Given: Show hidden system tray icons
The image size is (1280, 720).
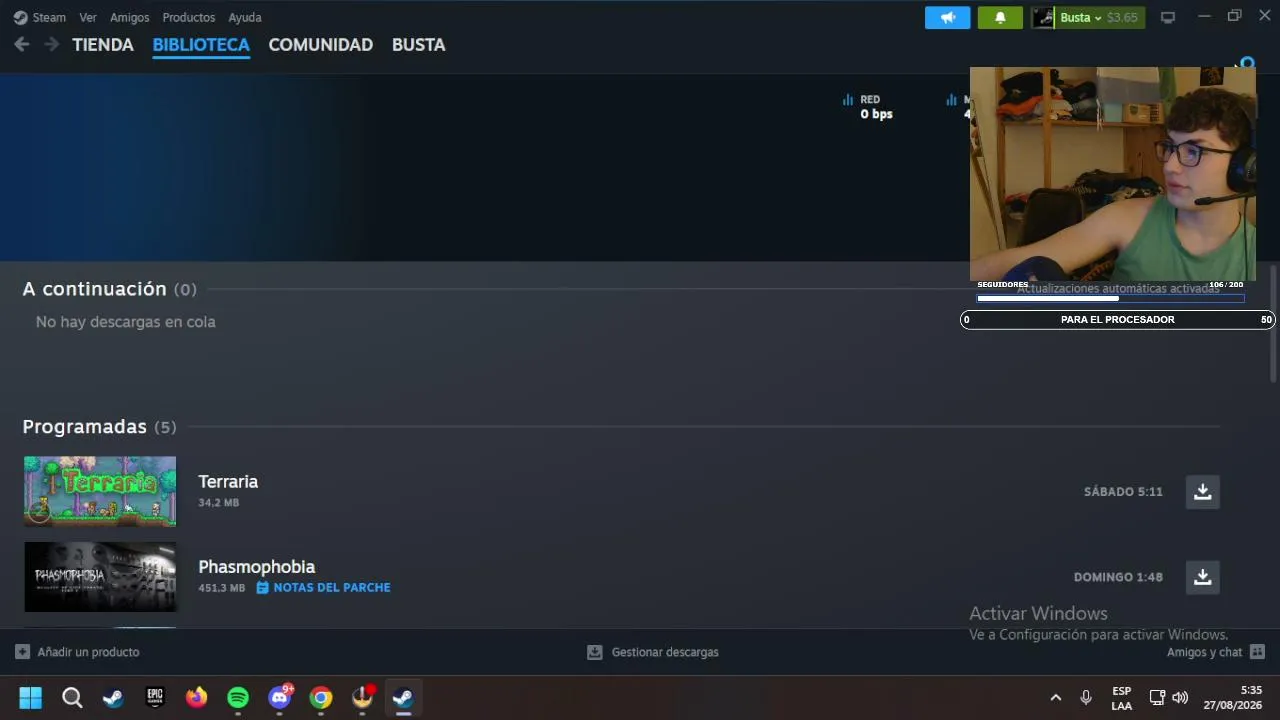Looking at the screenshot, I should point(1055,697).
